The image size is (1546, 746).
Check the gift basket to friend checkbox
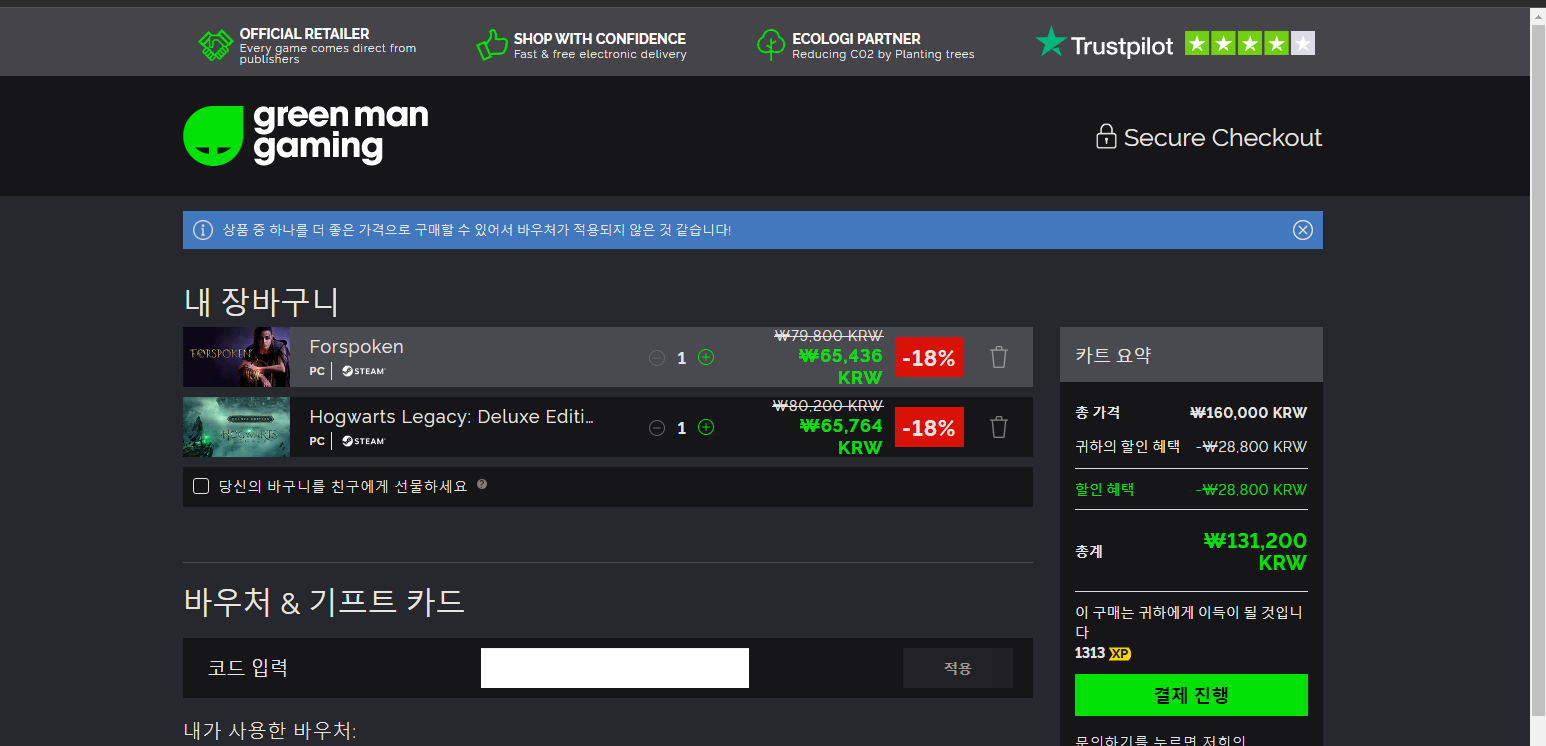point(201,486)
